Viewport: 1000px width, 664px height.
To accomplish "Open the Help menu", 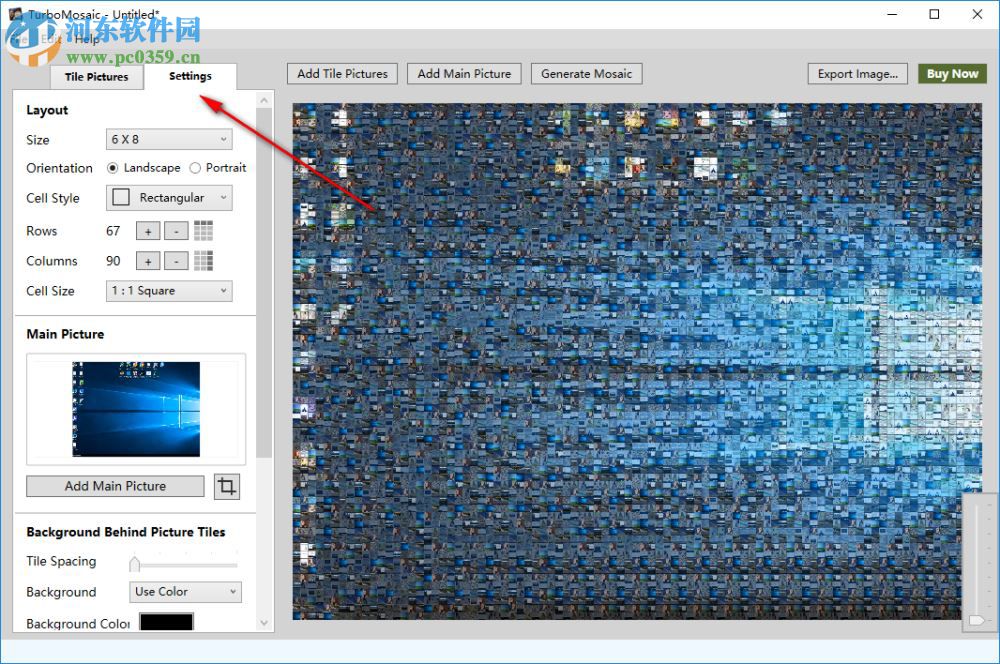I will tap(87, 40).
